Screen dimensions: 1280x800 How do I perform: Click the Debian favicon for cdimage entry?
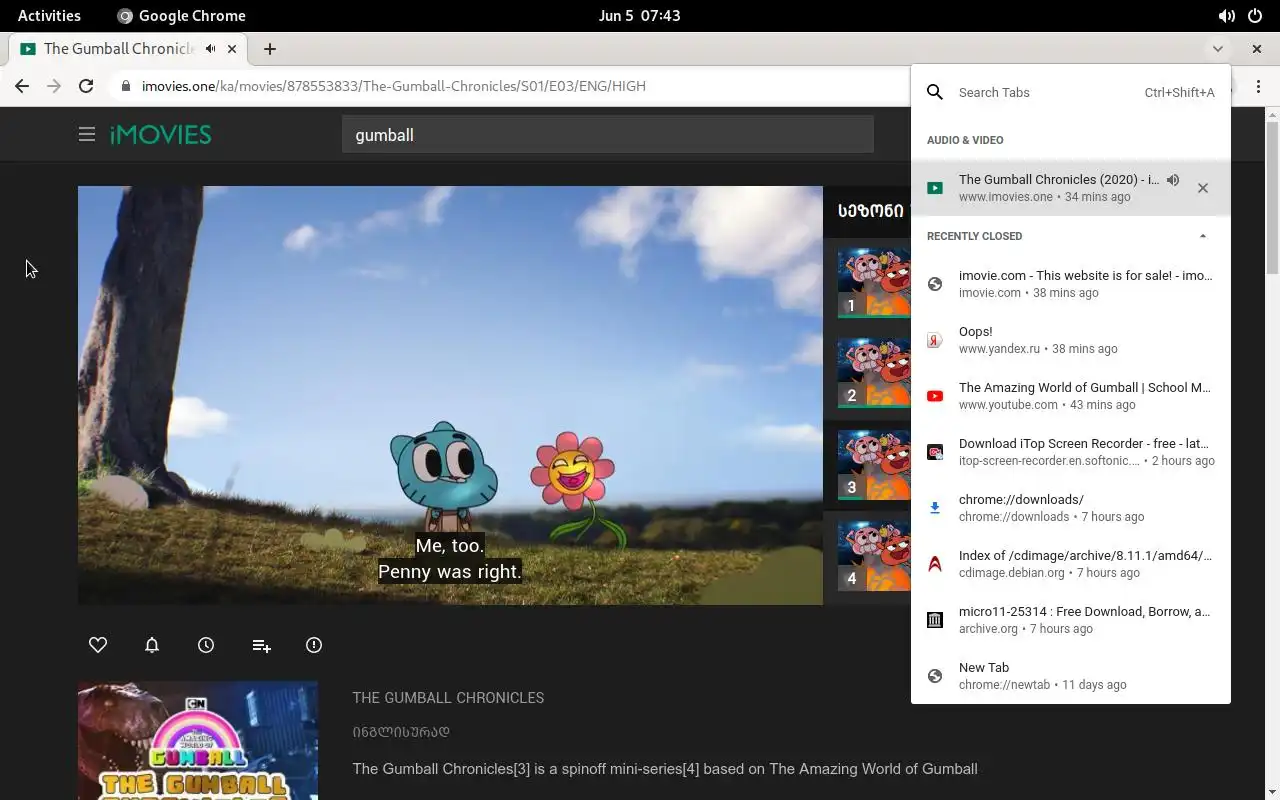(x=935, y=564)
